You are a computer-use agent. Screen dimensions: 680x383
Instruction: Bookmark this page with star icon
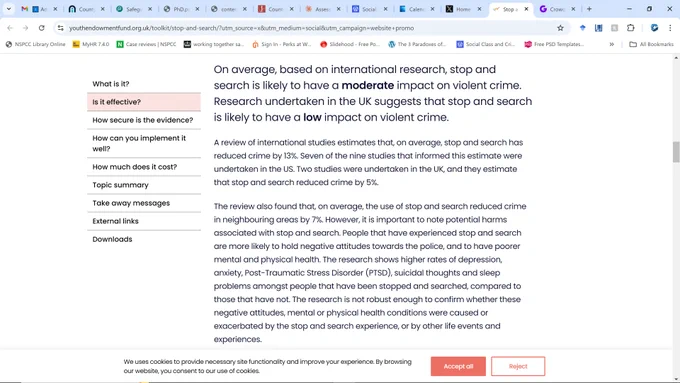tap(560, 28)
